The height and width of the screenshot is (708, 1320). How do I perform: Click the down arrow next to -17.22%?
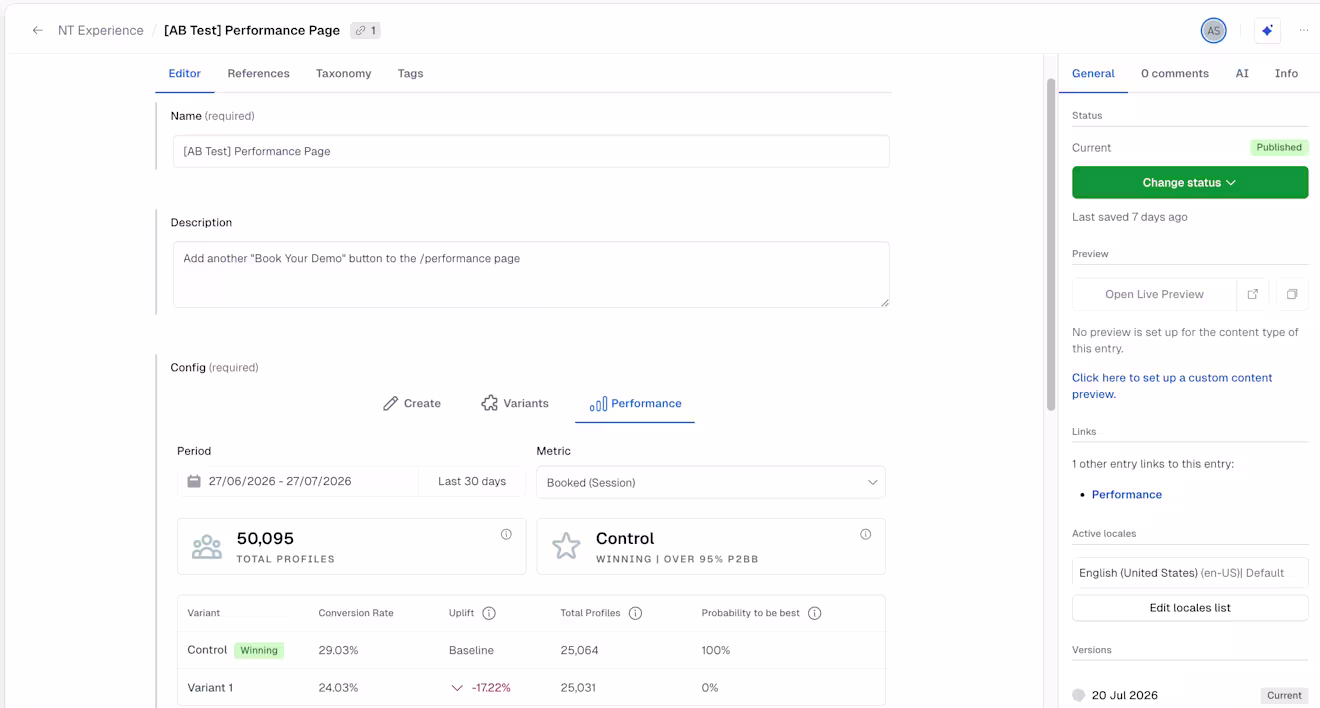pyautogui.click(x=457, y=688)
